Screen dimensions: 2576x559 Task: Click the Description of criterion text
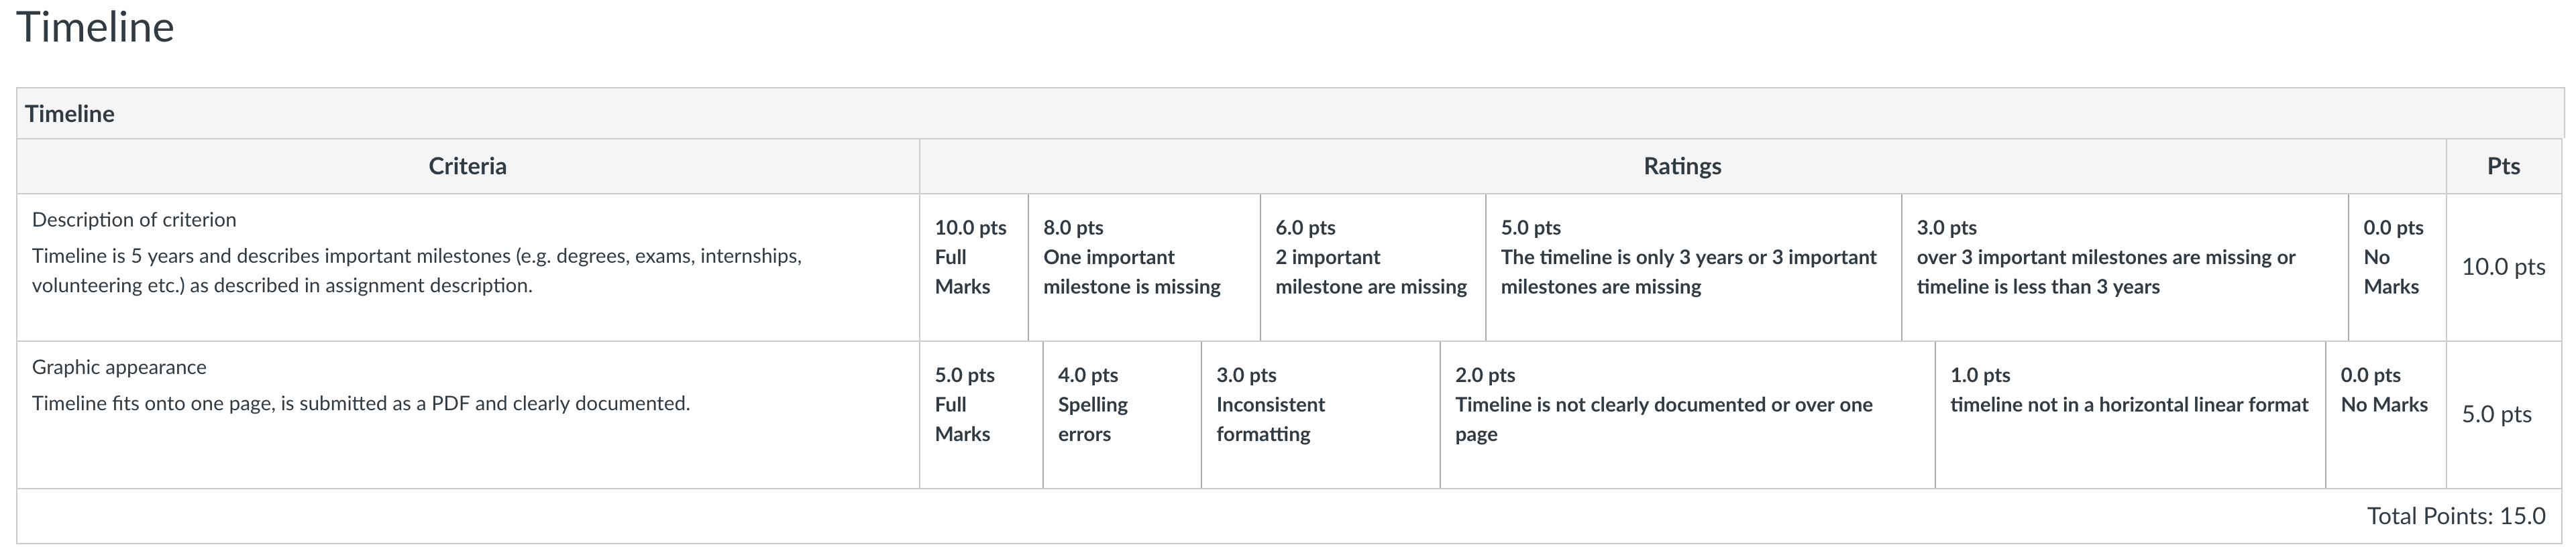pos(134,220)
